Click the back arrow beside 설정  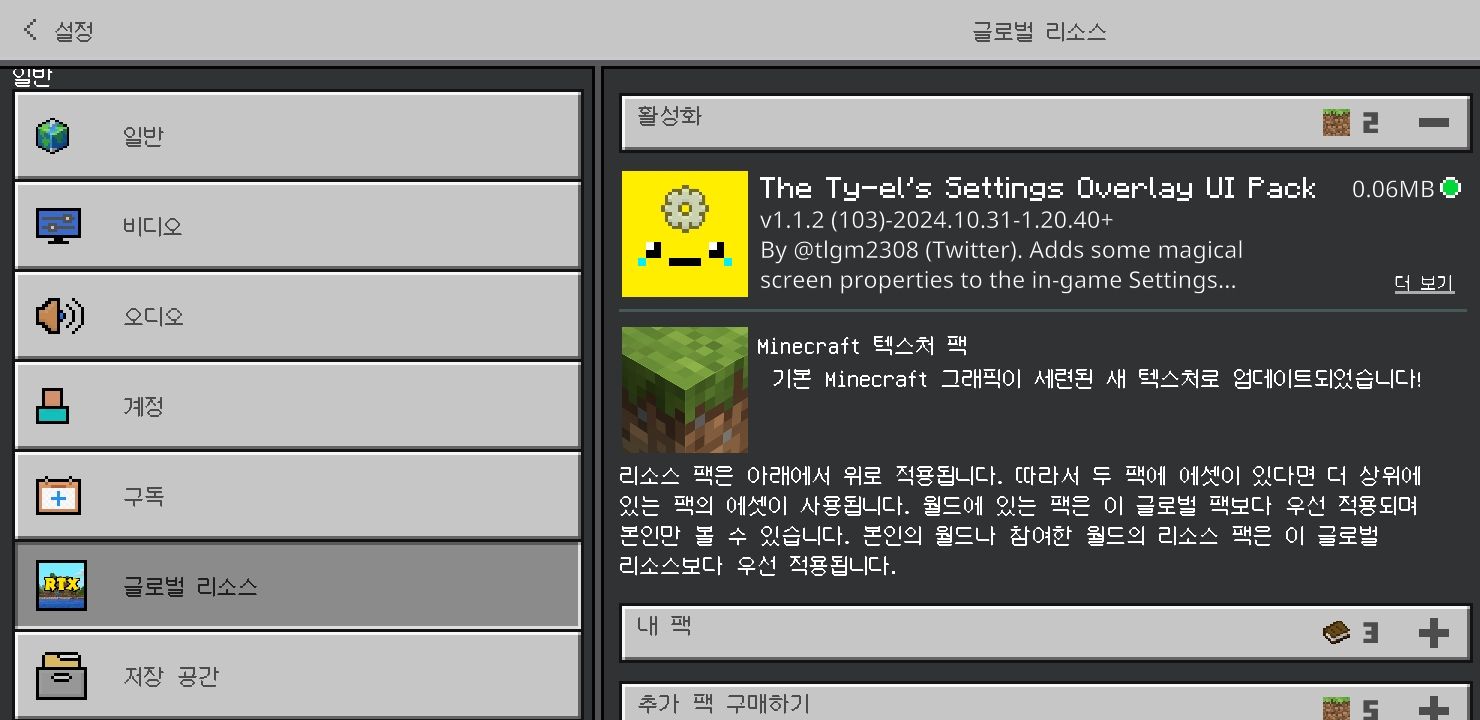[29, 30]
